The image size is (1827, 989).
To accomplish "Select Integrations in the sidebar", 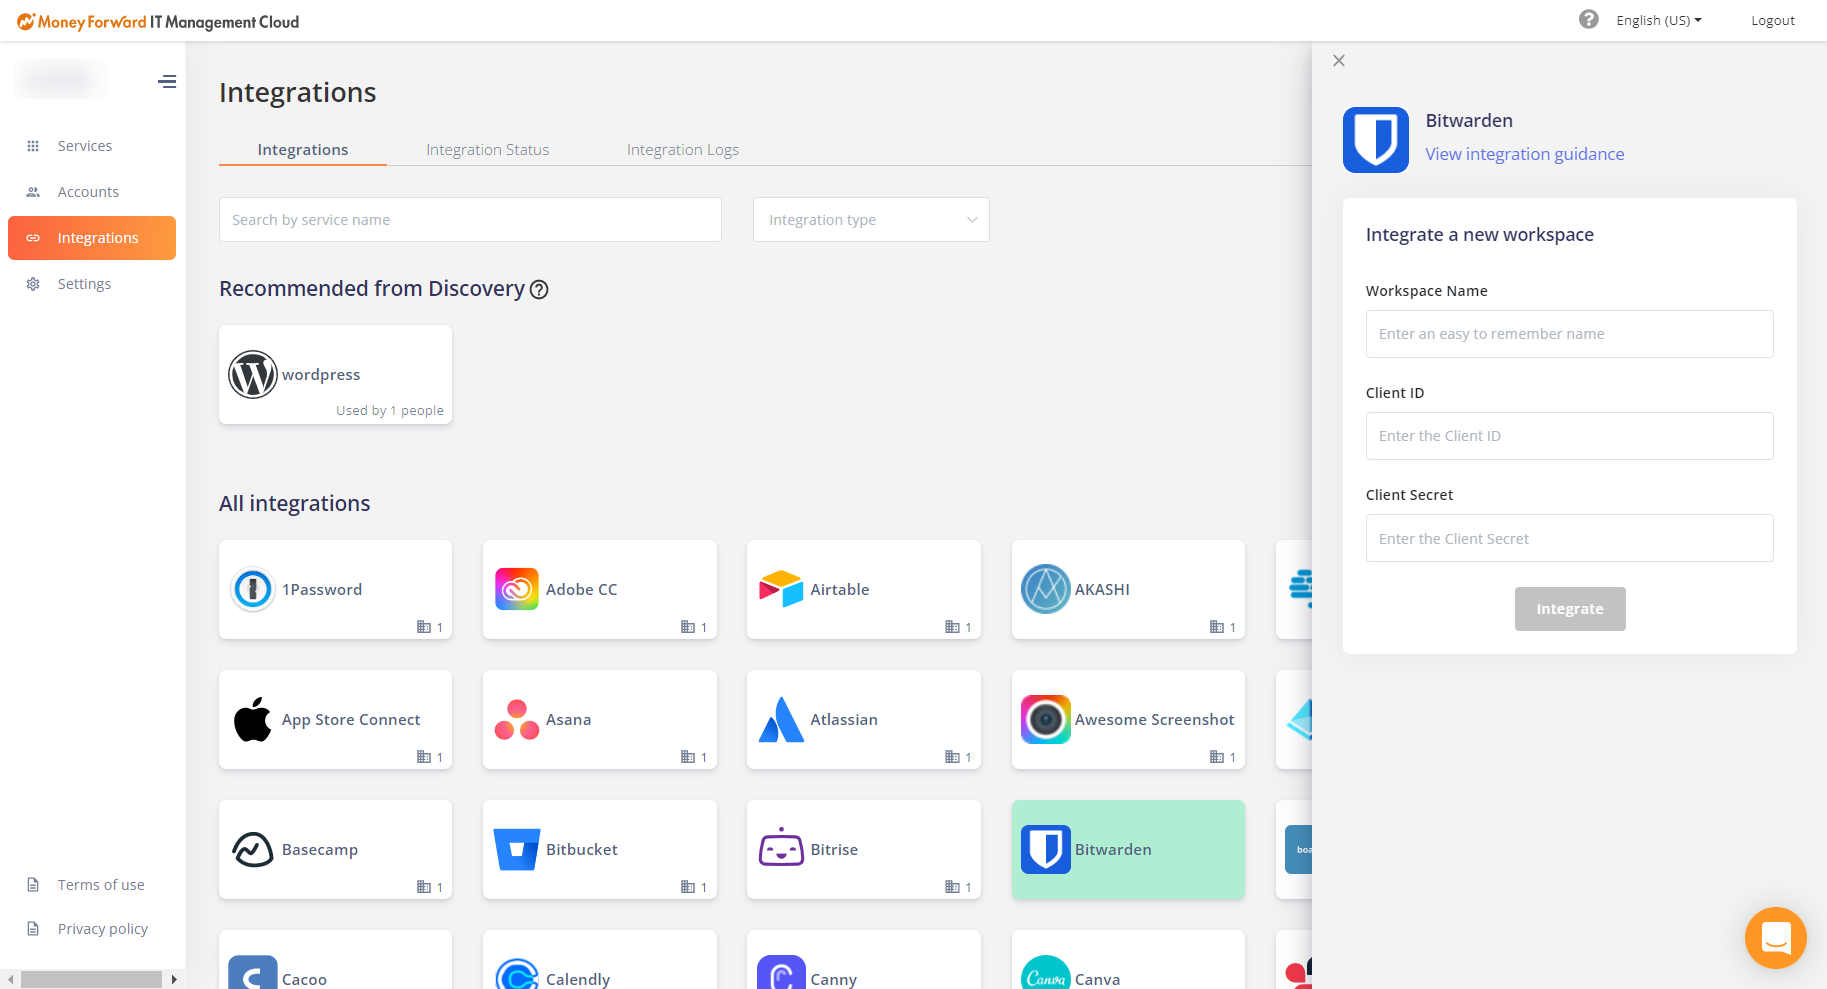I will click(x=92, y=238).
